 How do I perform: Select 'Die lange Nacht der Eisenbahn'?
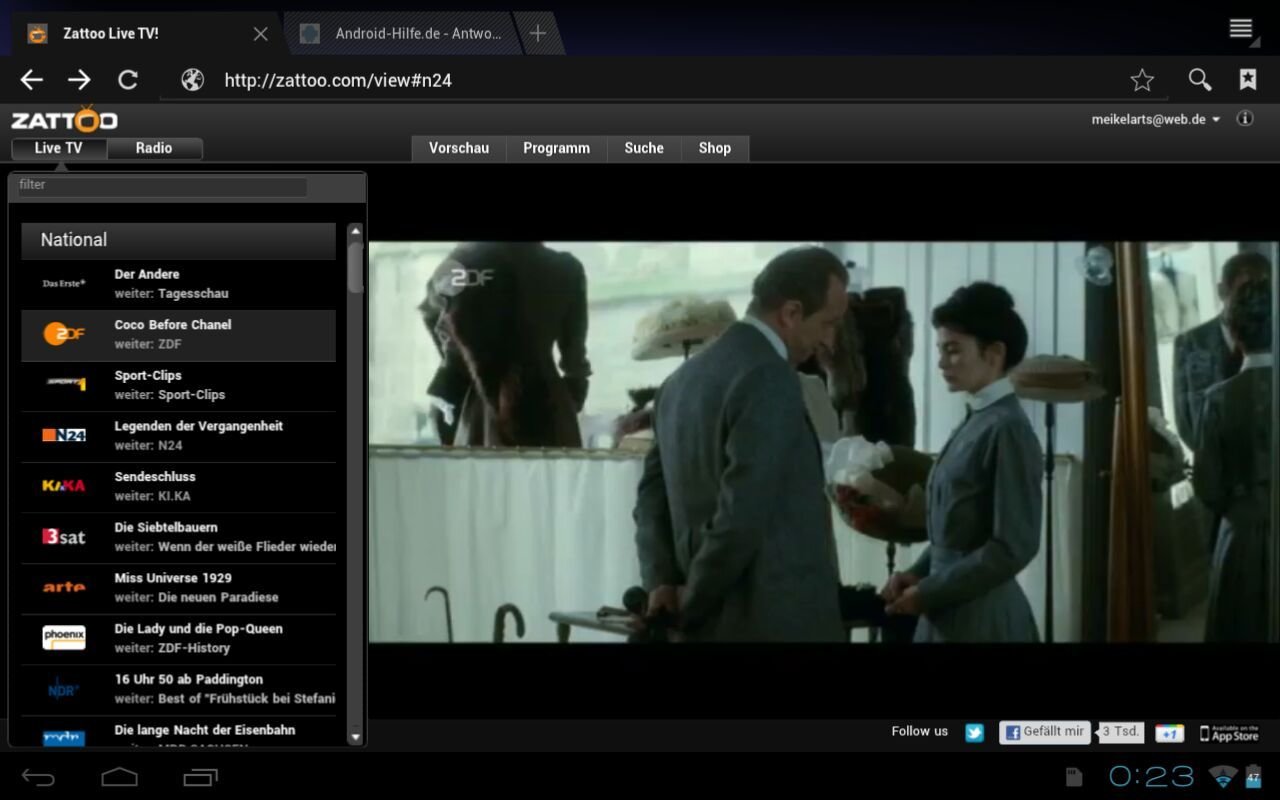(178, 731)
